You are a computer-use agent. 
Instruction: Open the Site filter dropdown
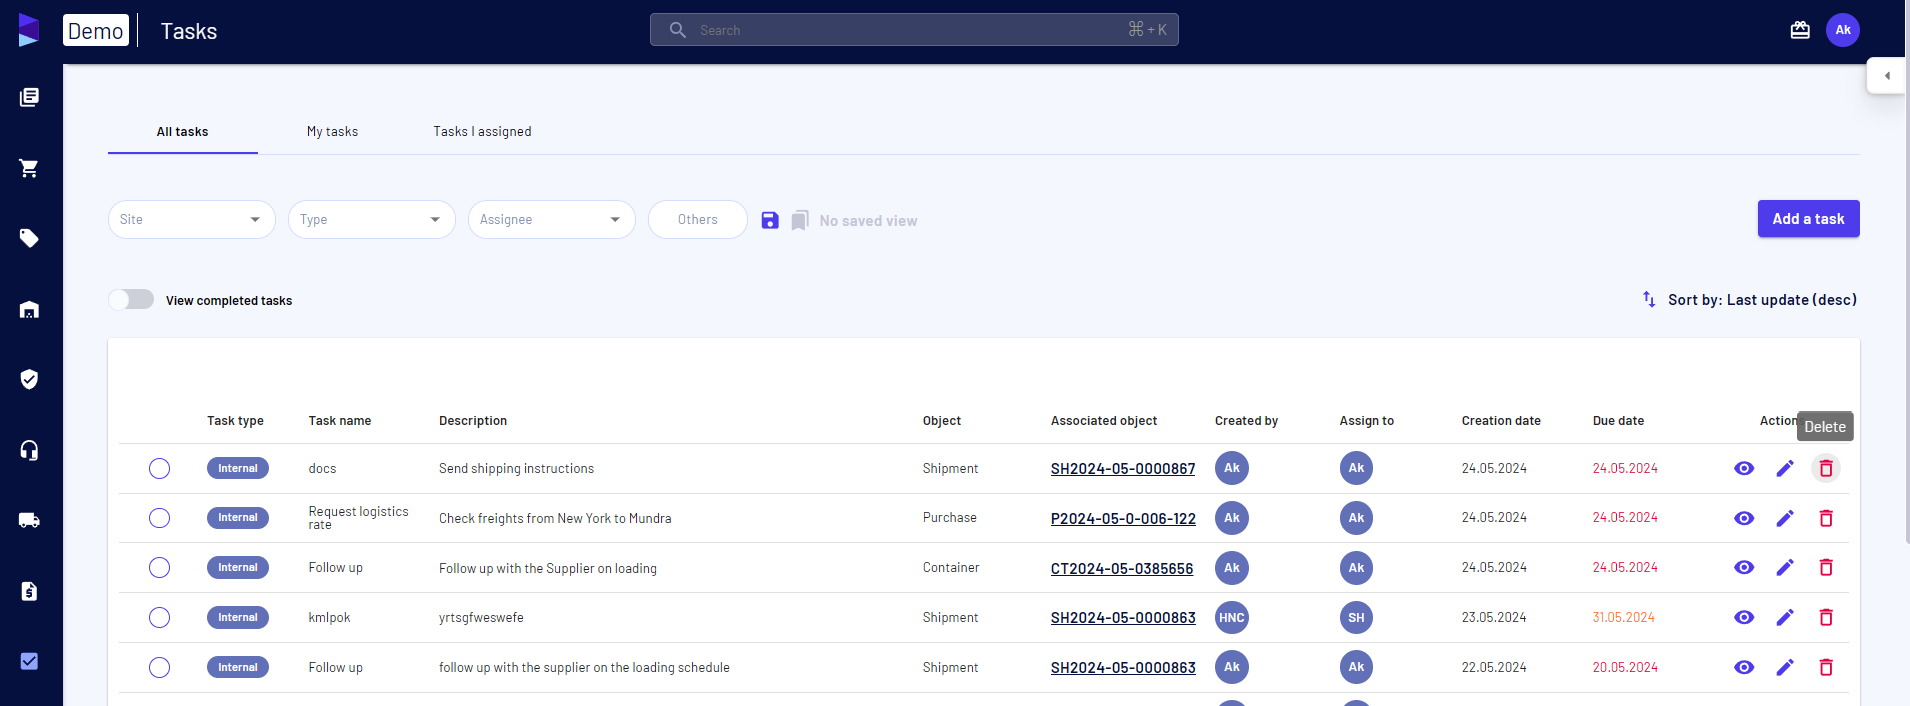(x=192, y=219)
